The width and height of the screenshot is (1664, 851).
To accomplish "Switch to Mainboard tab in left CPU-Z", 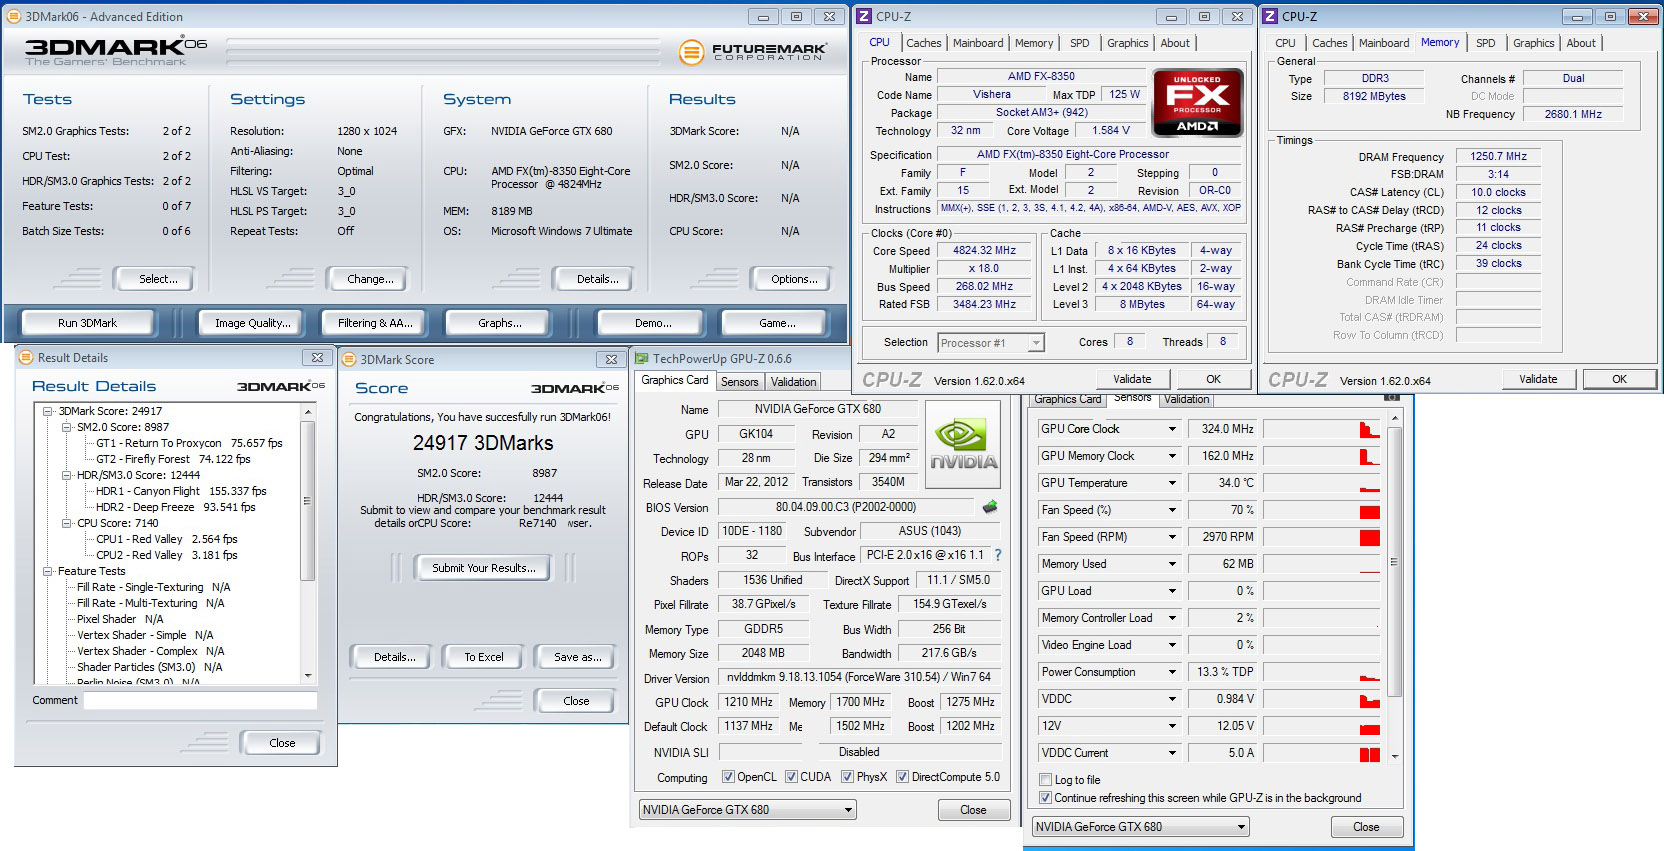I will [x=978, y=43].
